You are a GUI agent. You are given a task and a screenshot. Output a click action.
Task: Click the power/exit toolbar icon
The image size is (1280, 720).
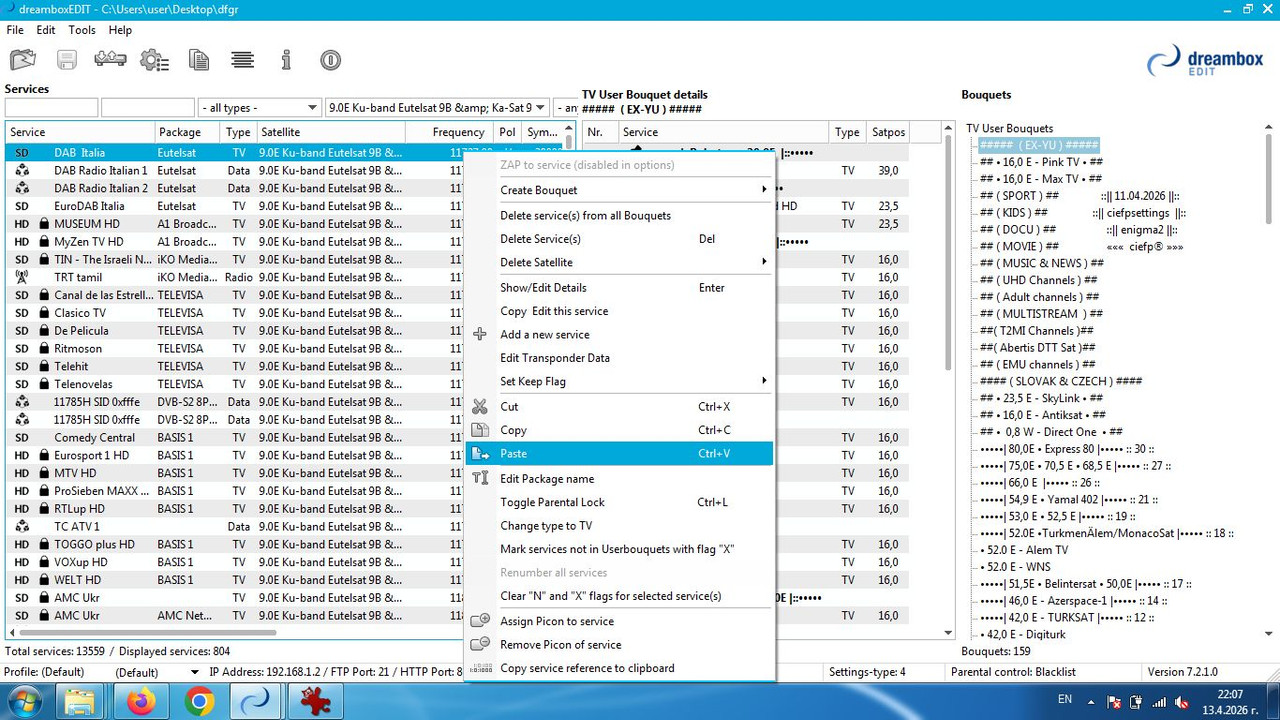(x=330, y=60)
